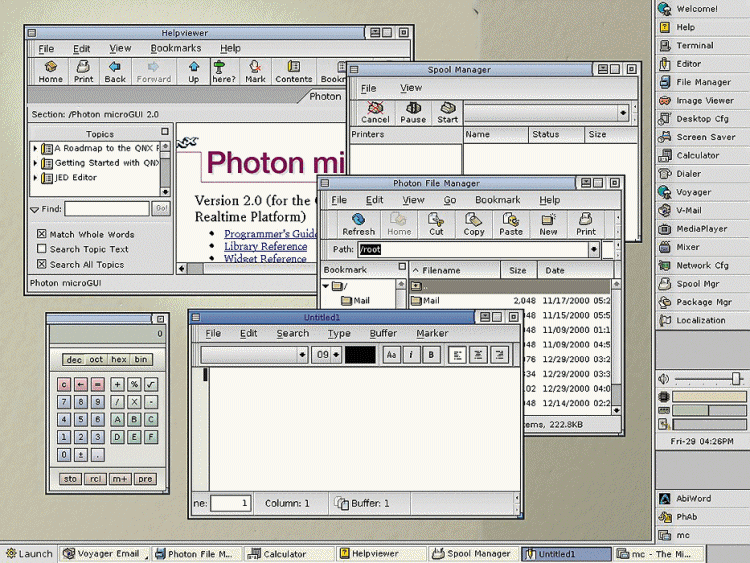
Task: Expand A Roadmap to the QNX topic
Action: [x=35, y=148]
